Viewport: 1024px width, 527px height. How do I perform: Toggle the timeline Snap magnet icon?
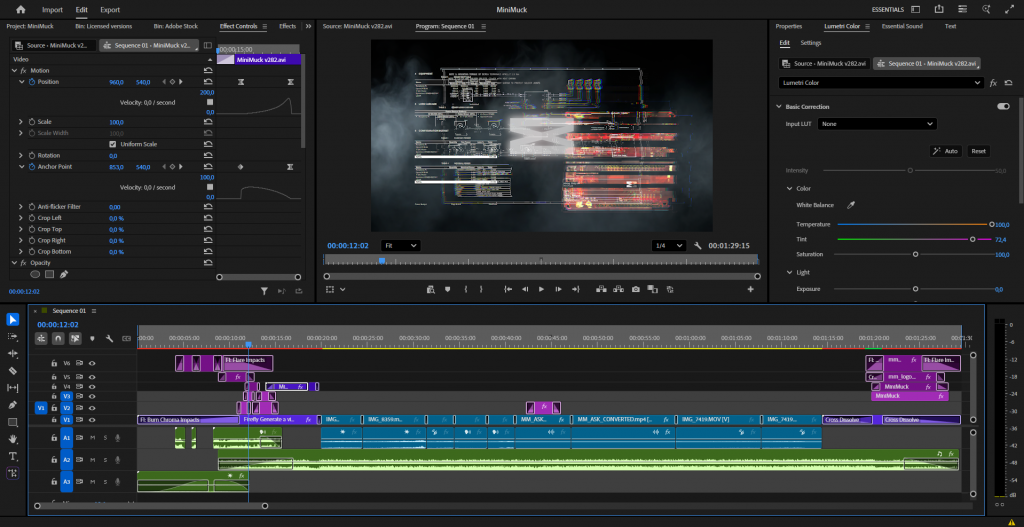point(60,338)
